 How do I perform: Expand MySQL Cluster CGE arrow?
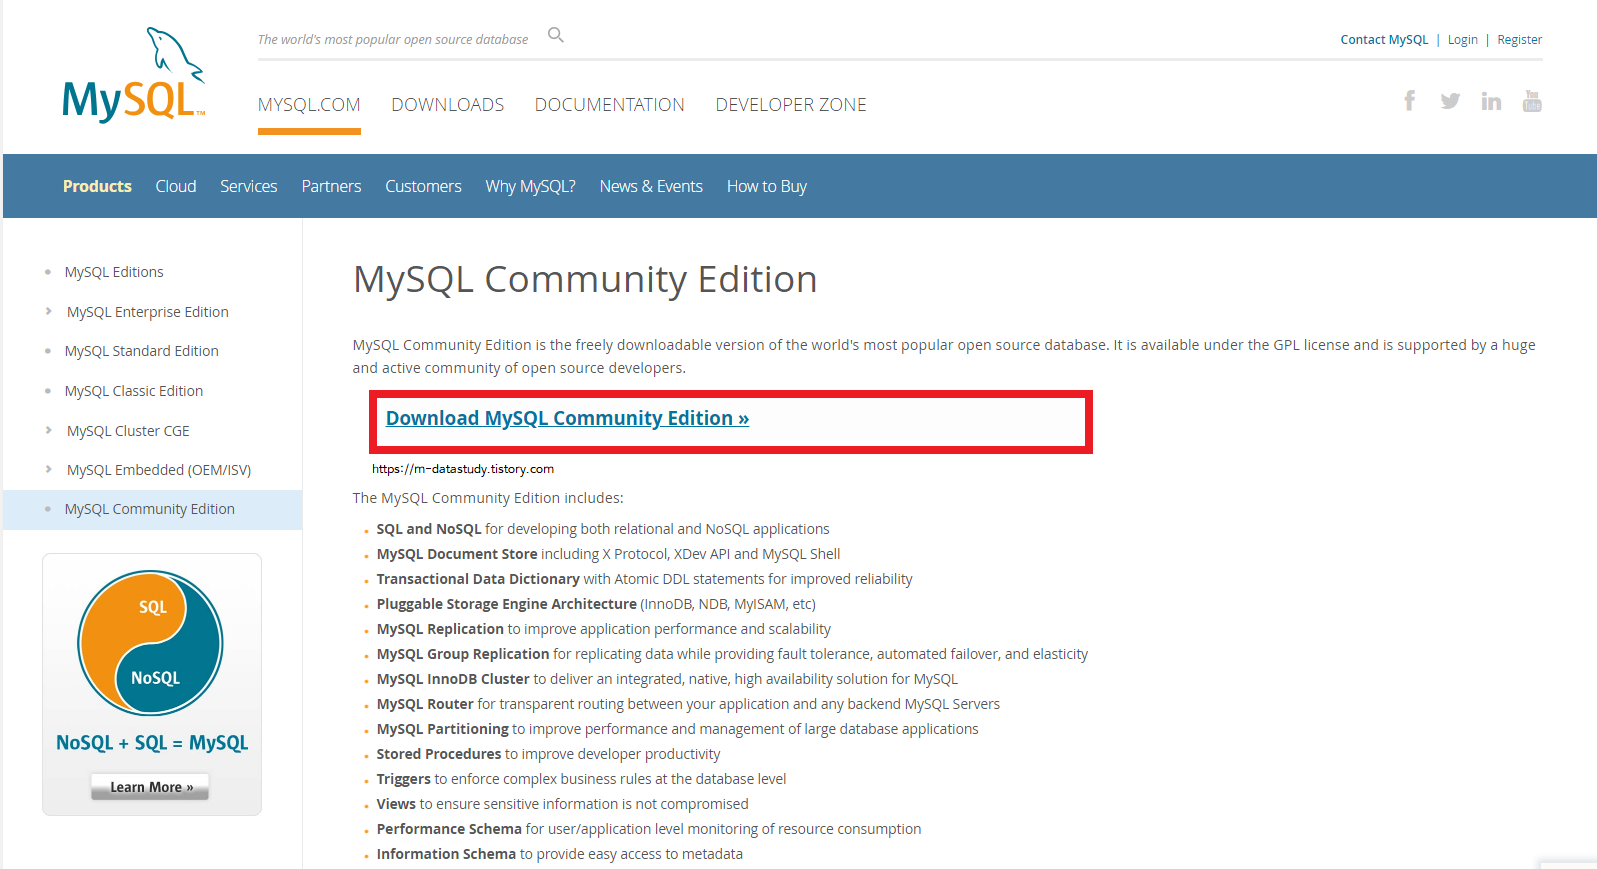pos(48,430)
